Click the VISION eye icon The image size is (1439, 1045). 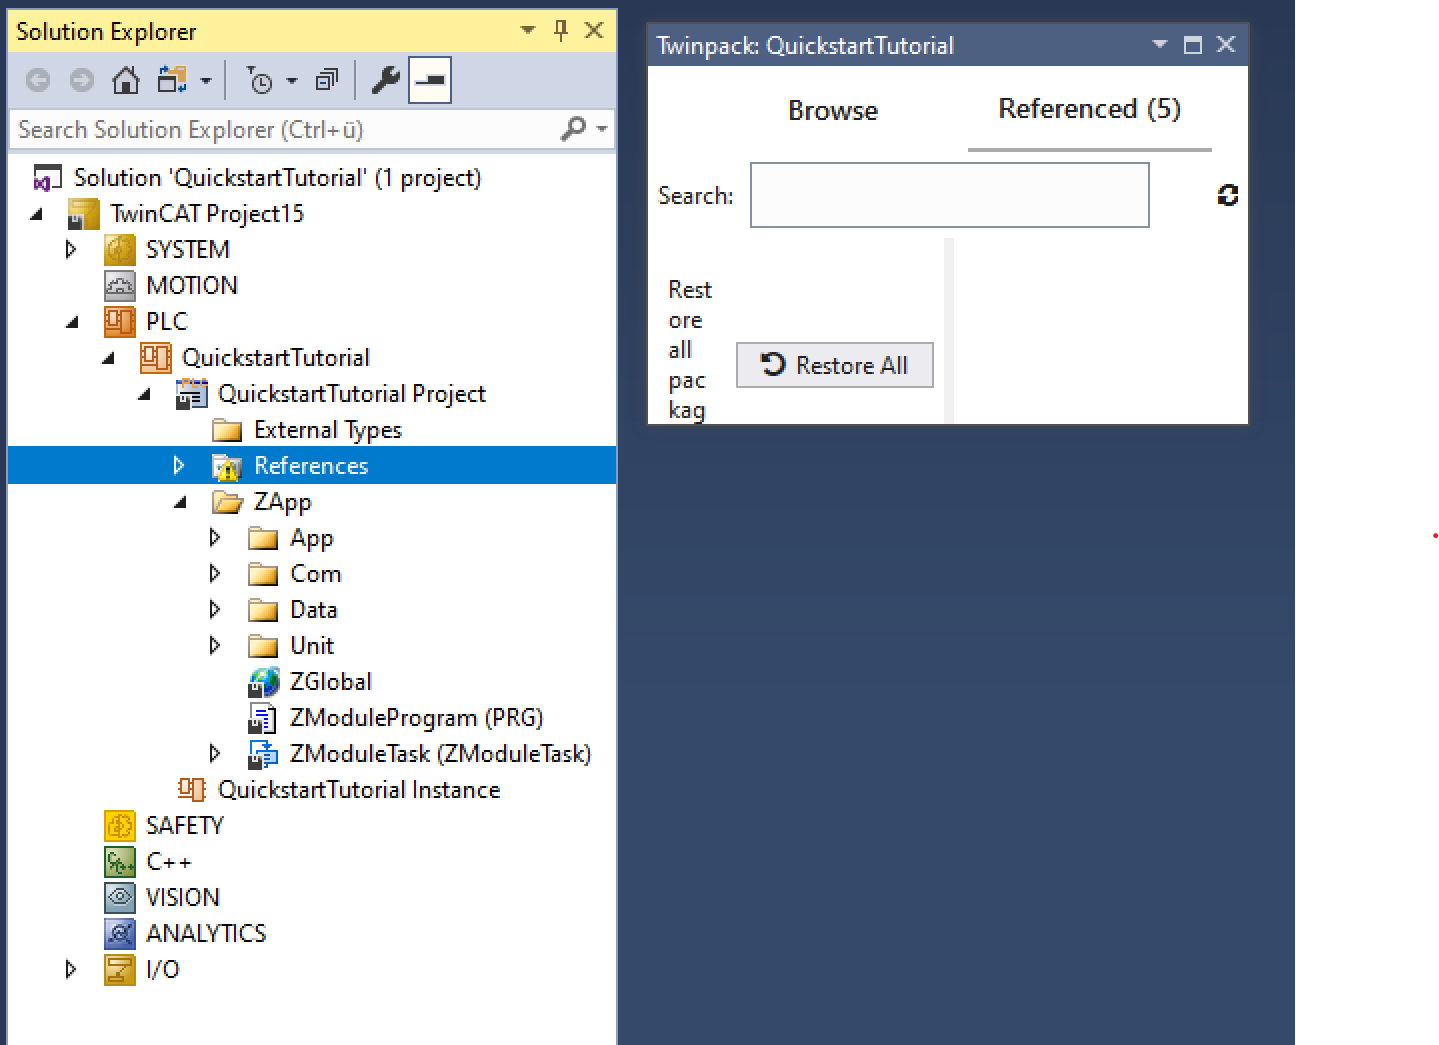(119, 898)
